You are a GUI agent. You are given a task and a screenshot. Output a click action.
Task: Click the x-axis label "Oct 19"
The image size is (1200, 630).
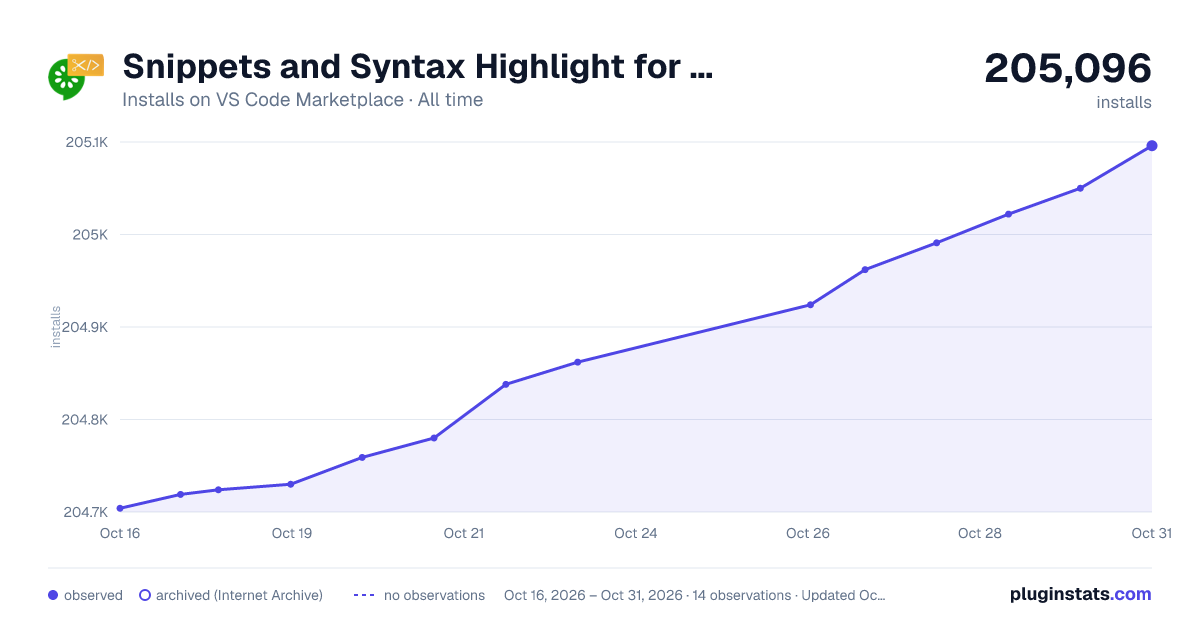pyautogui.click(x=292, y=533)
